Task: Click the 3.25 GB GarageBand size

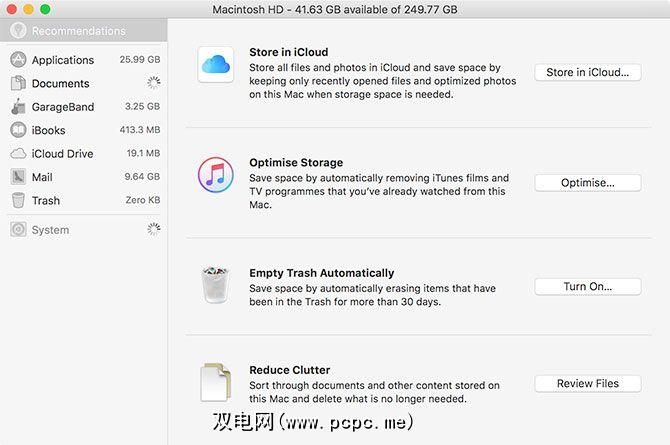Action: click(142, 106)
